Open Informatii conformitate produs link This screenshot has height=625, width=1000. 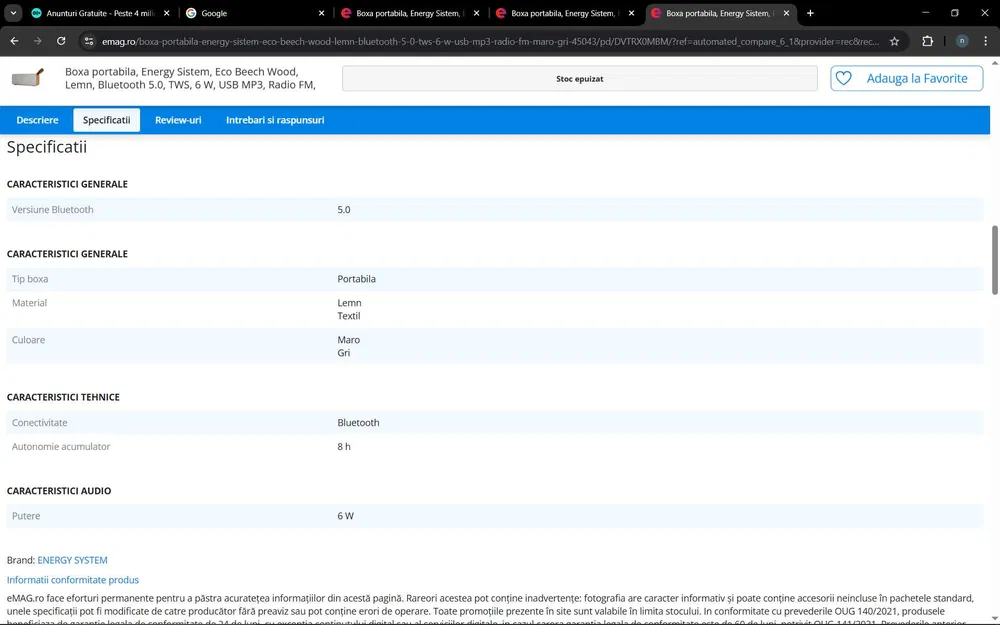[73, 580]
